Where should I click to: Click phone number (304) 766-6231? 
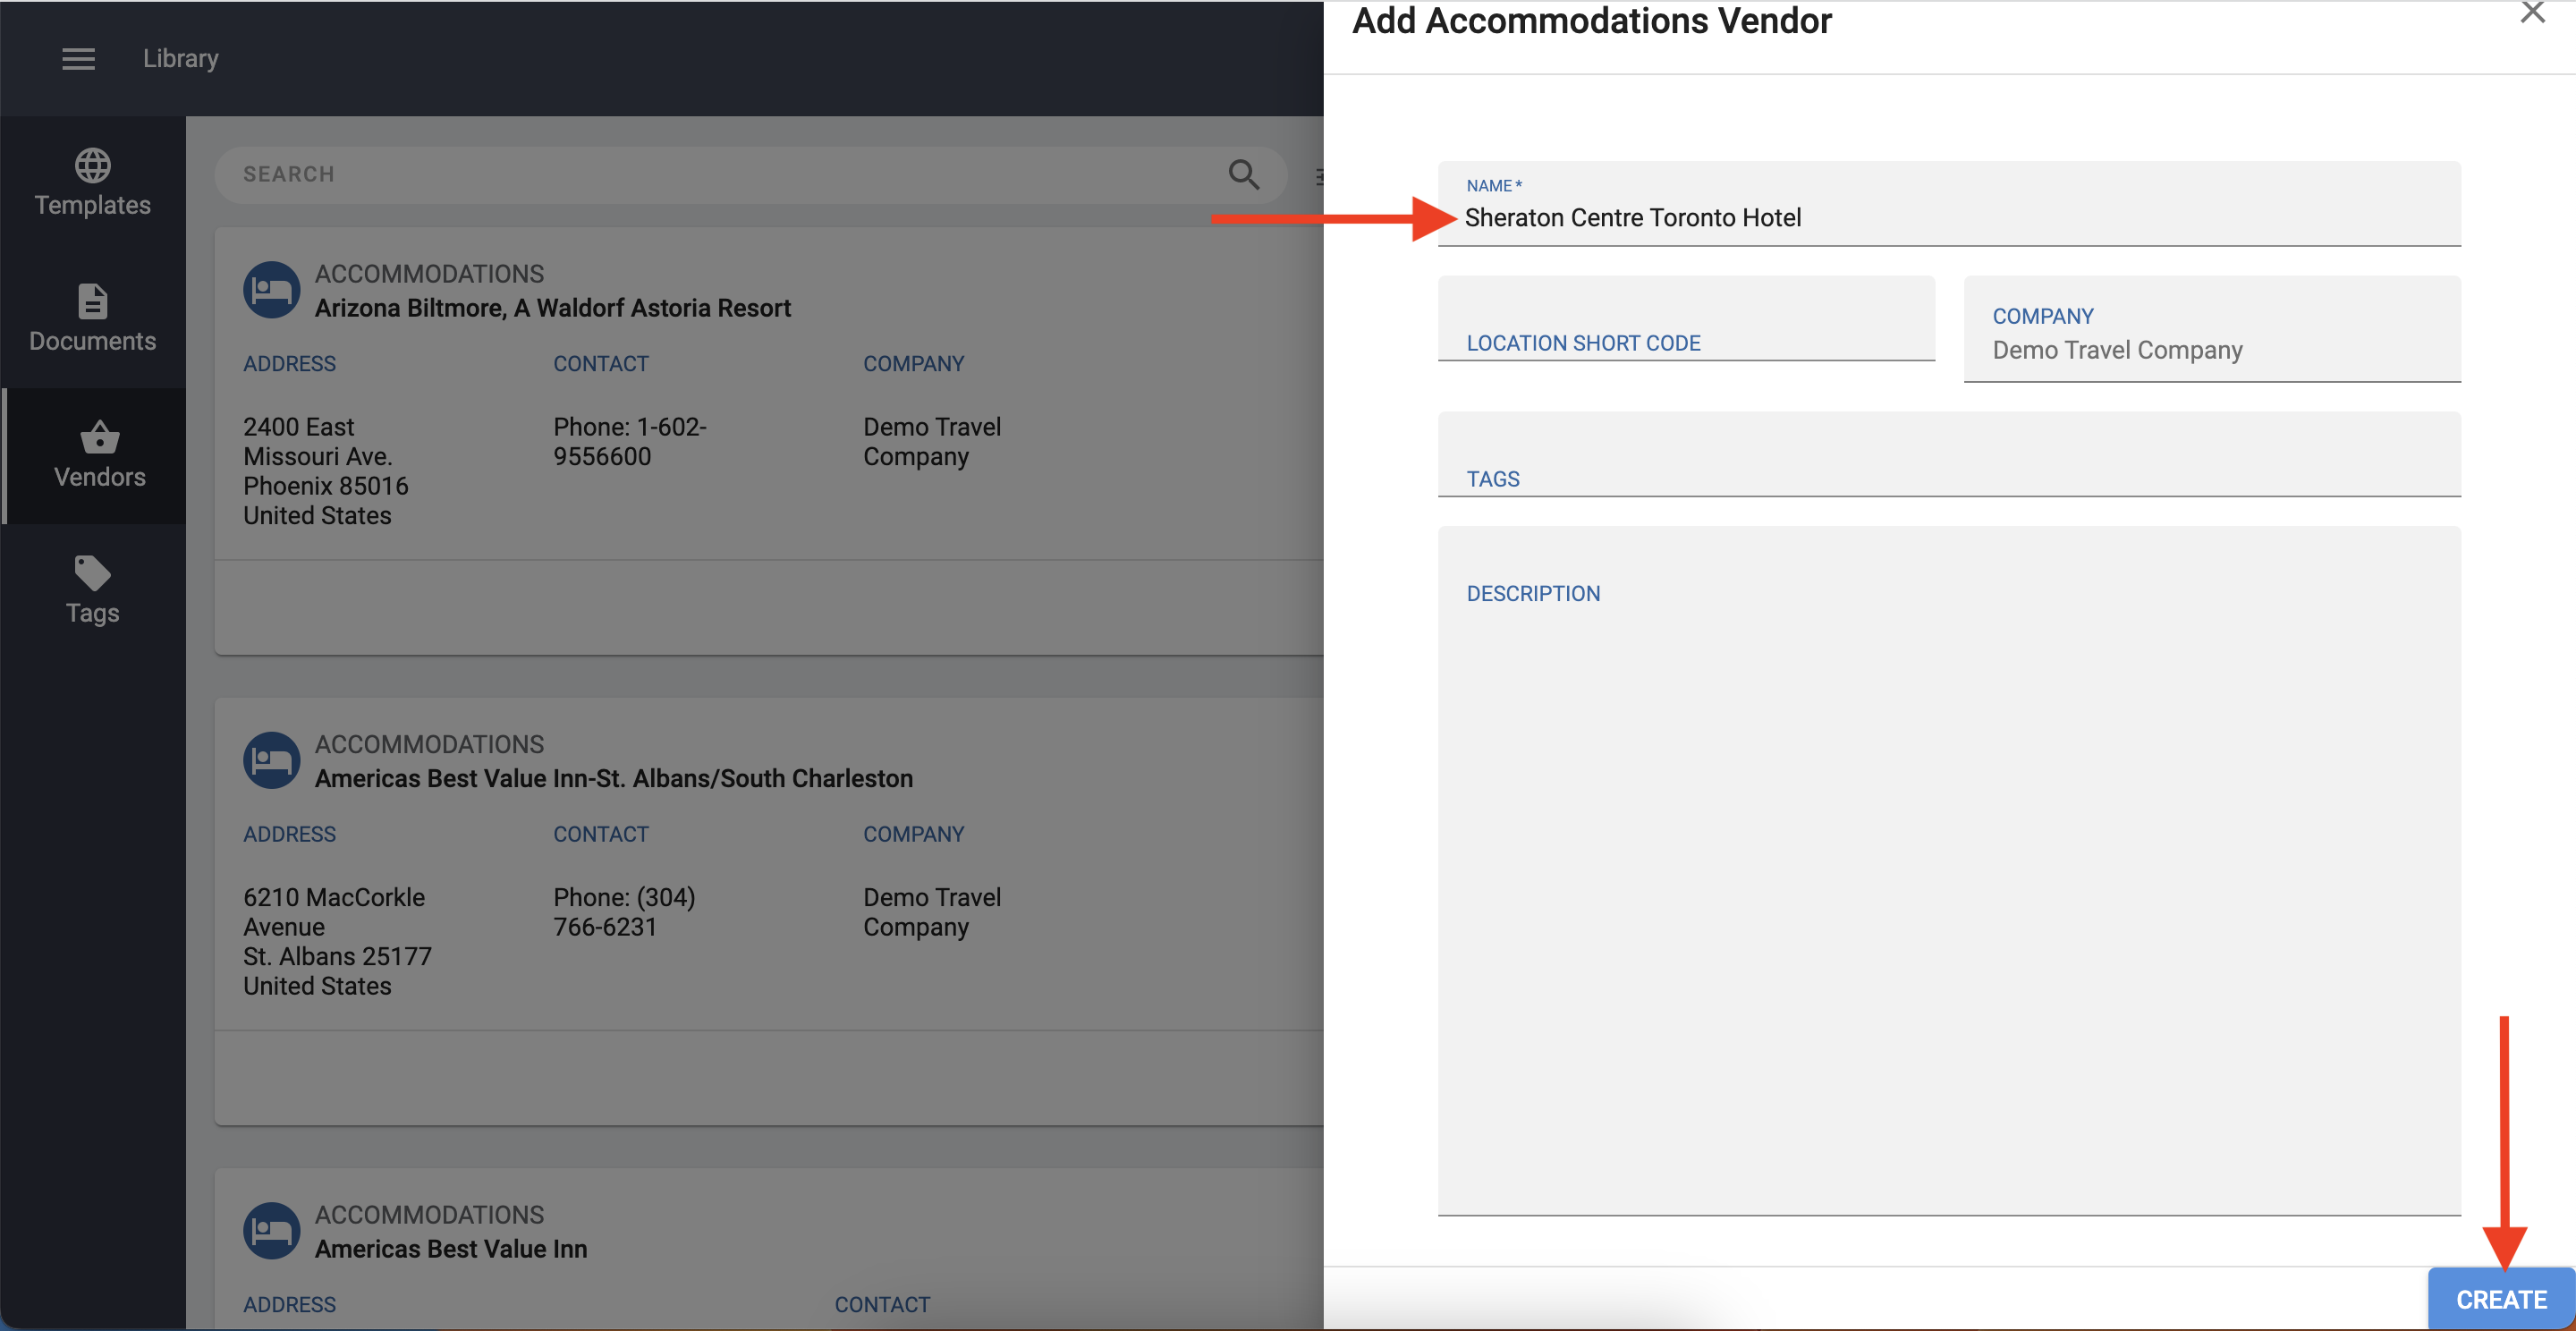pyautogui.click(x=624, y=912)
